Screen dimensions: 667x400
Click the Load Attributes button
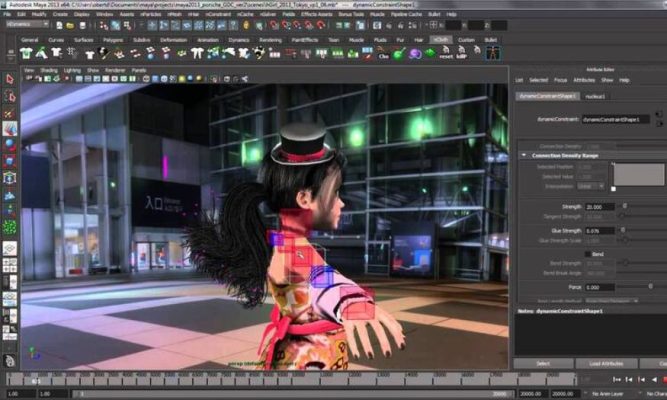coord(607,363)
